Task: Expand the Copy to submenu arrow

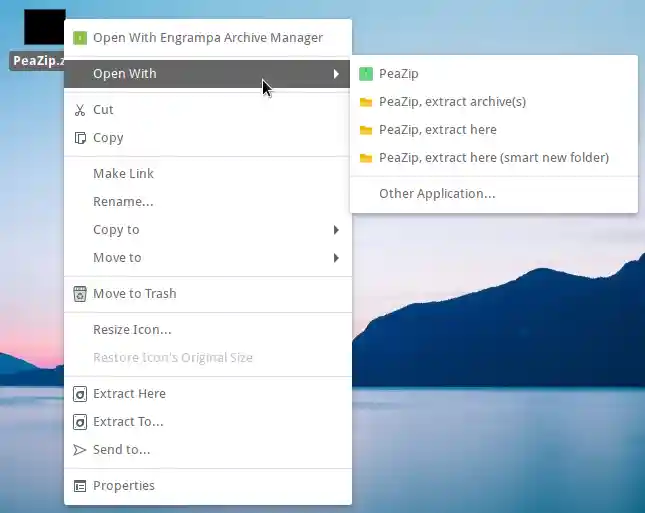Action: (336, 230)
